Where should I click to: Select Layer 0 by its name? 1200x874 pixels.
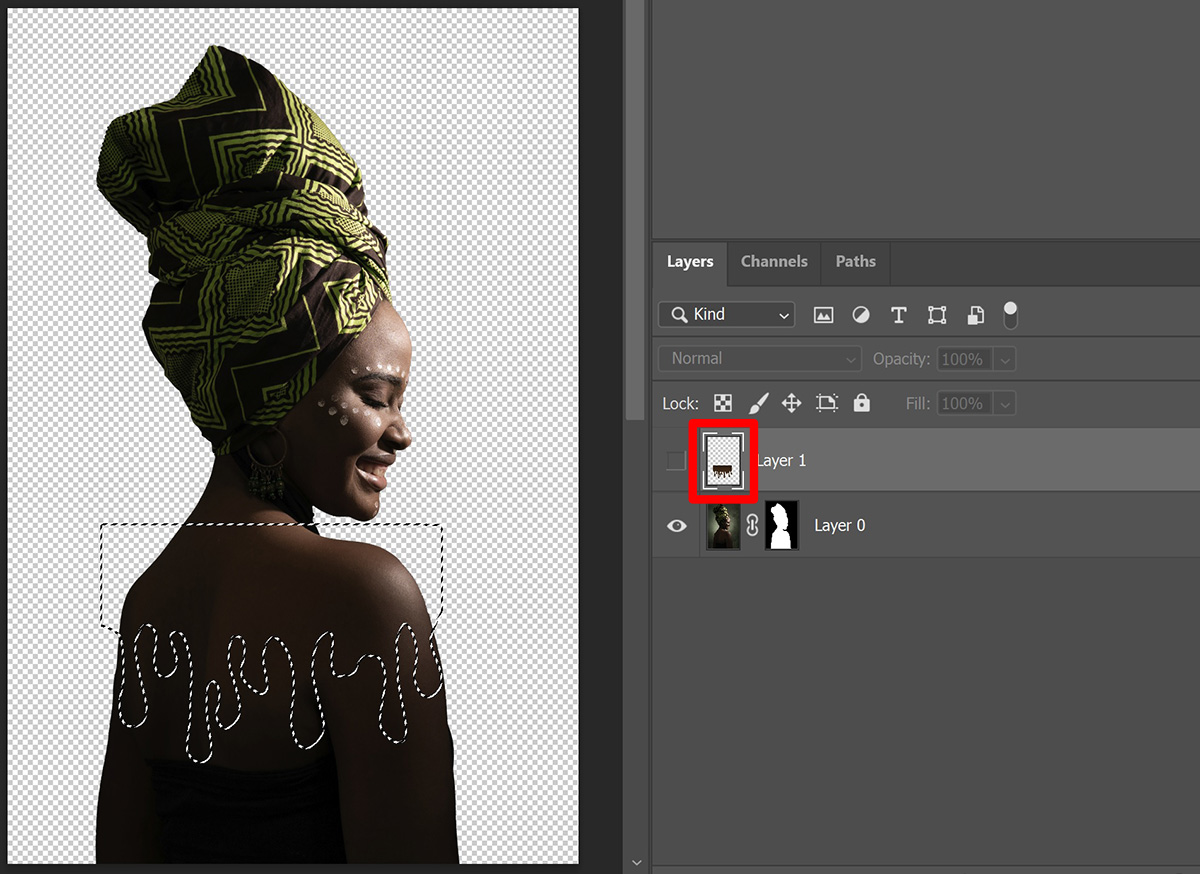[840, 525]
